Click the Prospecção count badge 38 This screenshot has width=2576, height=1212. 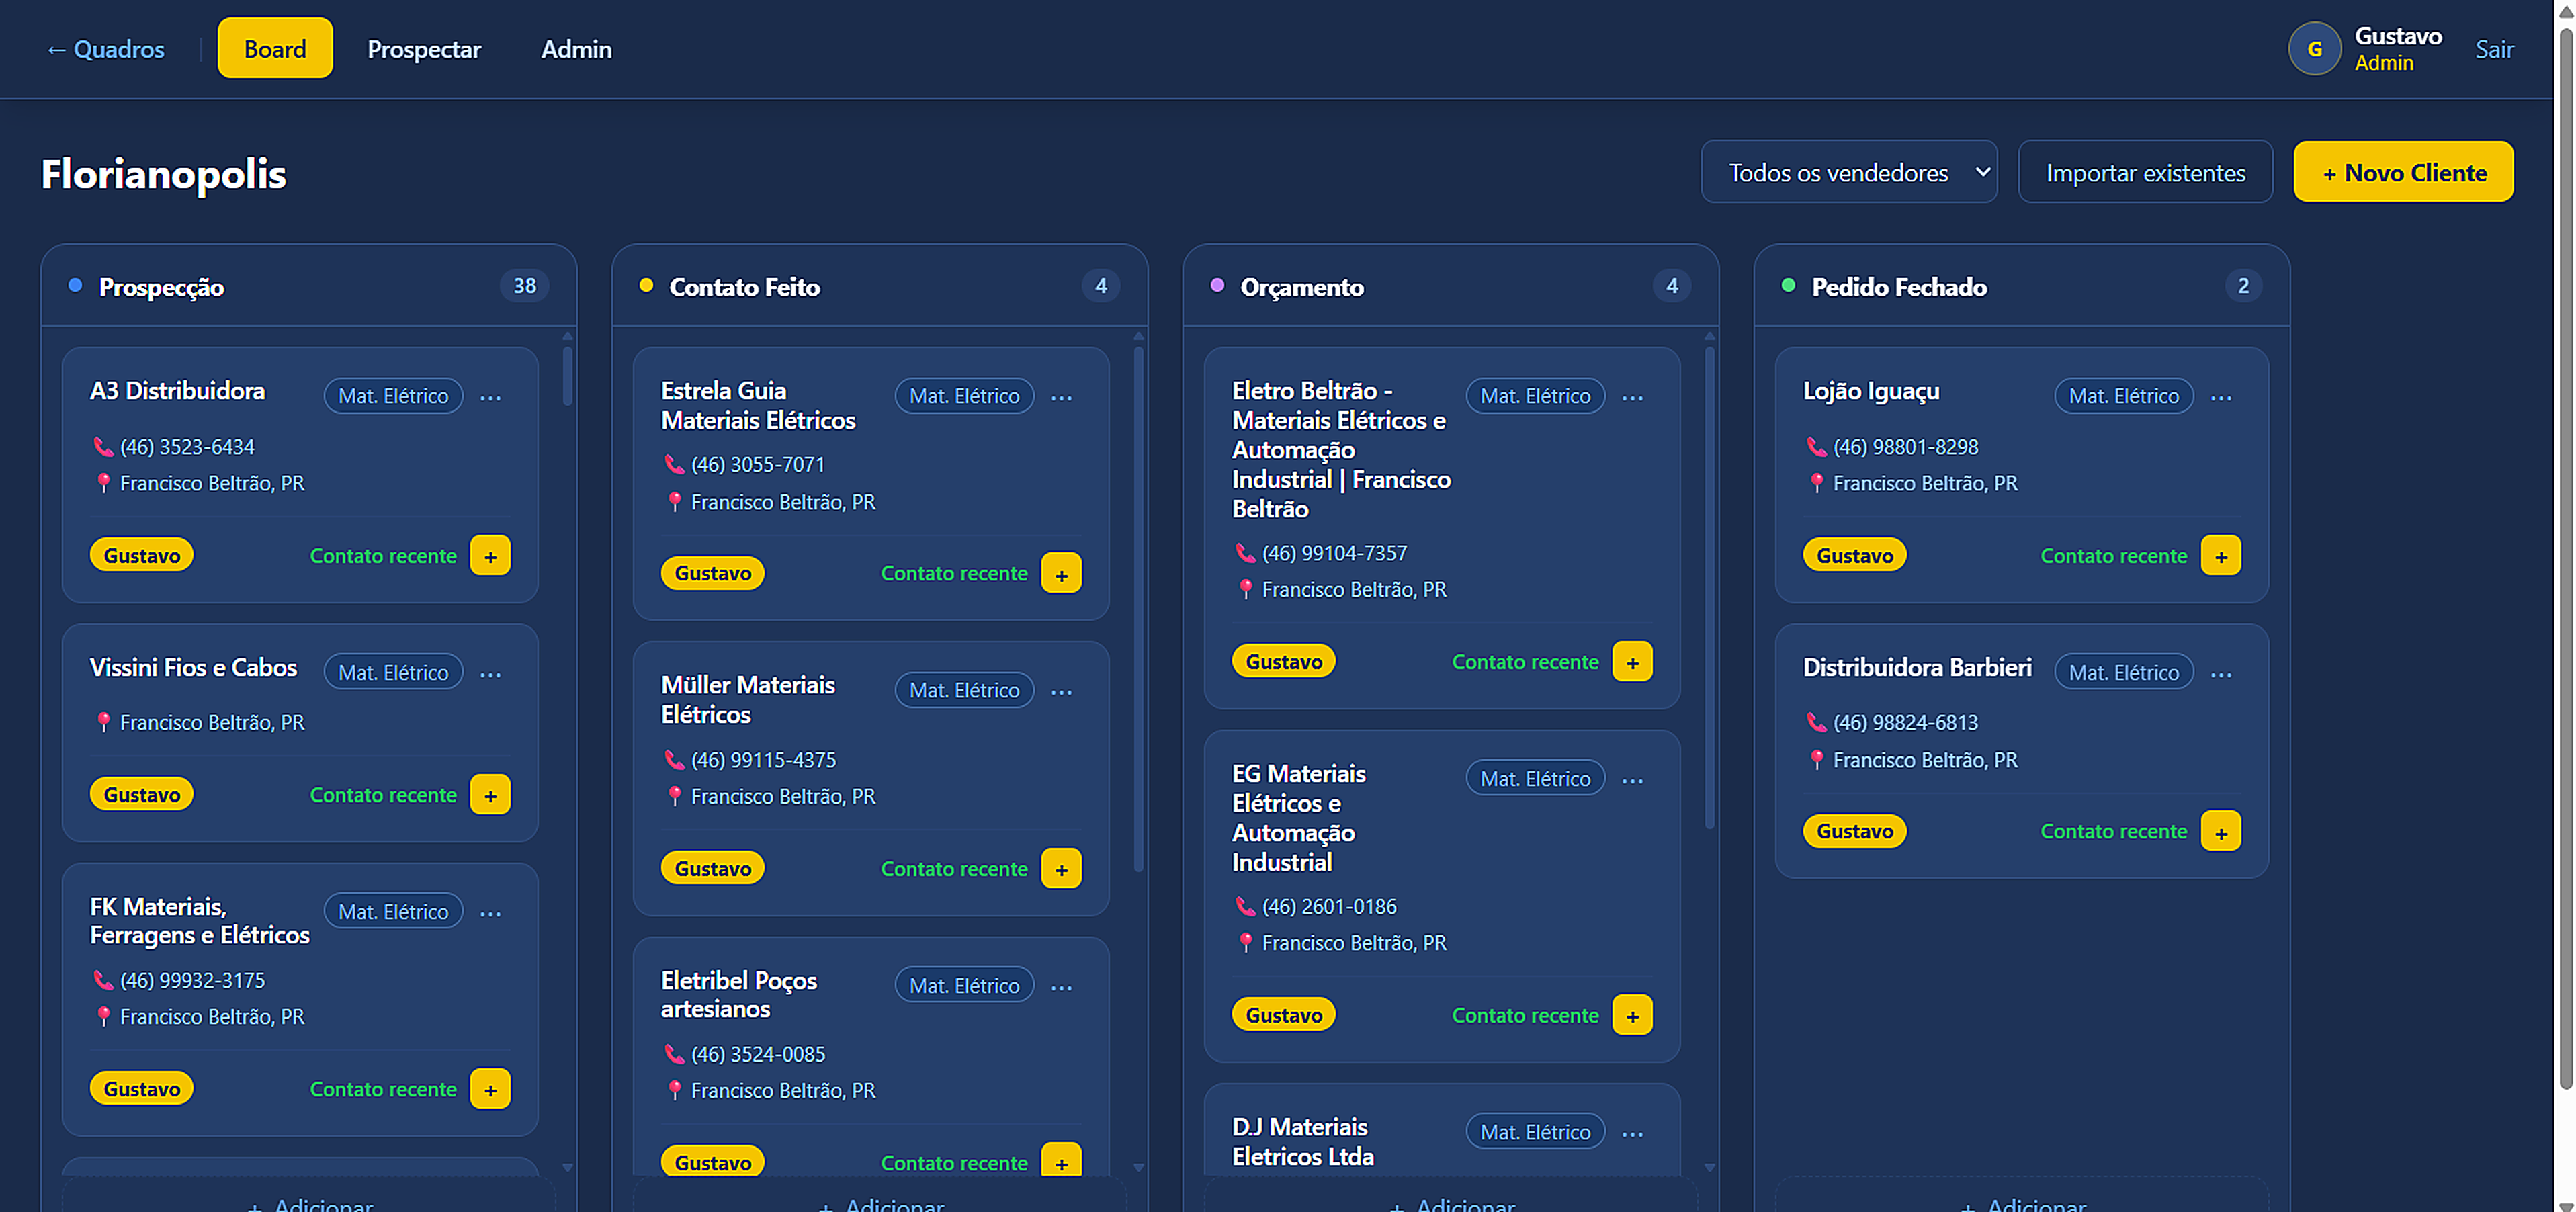click(524, 286)
